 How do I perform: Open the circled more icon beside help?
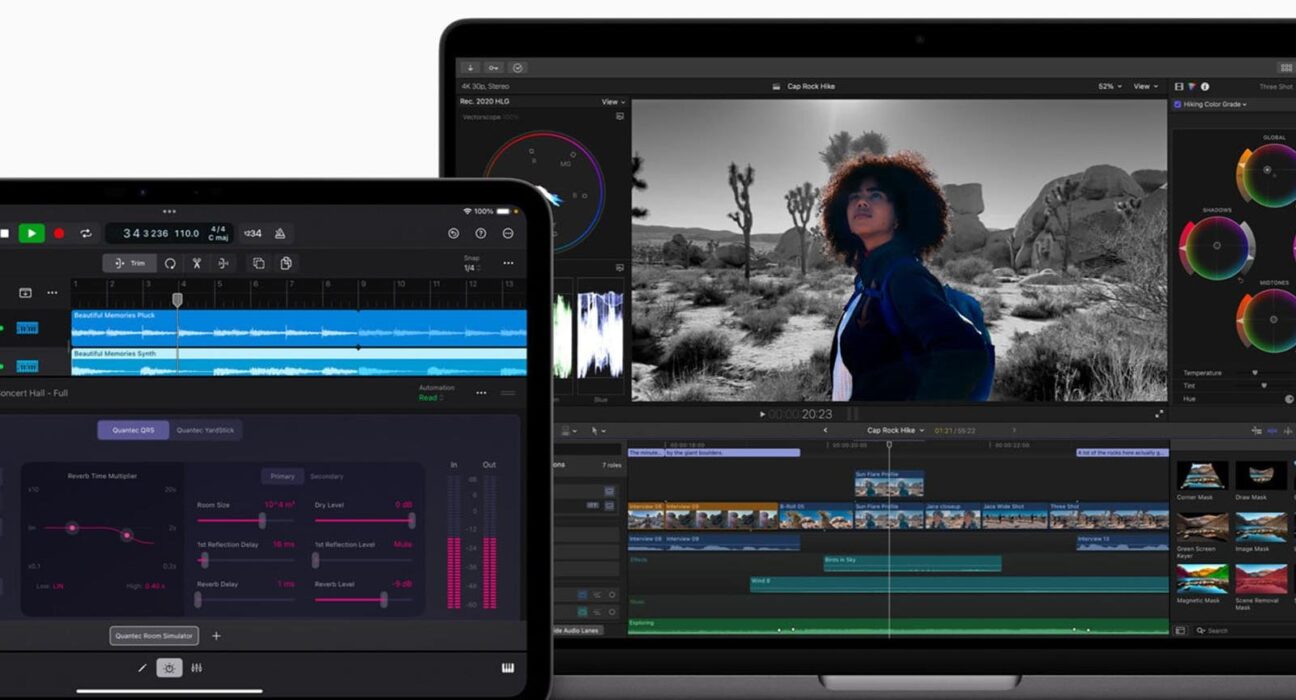pos(508,233)
